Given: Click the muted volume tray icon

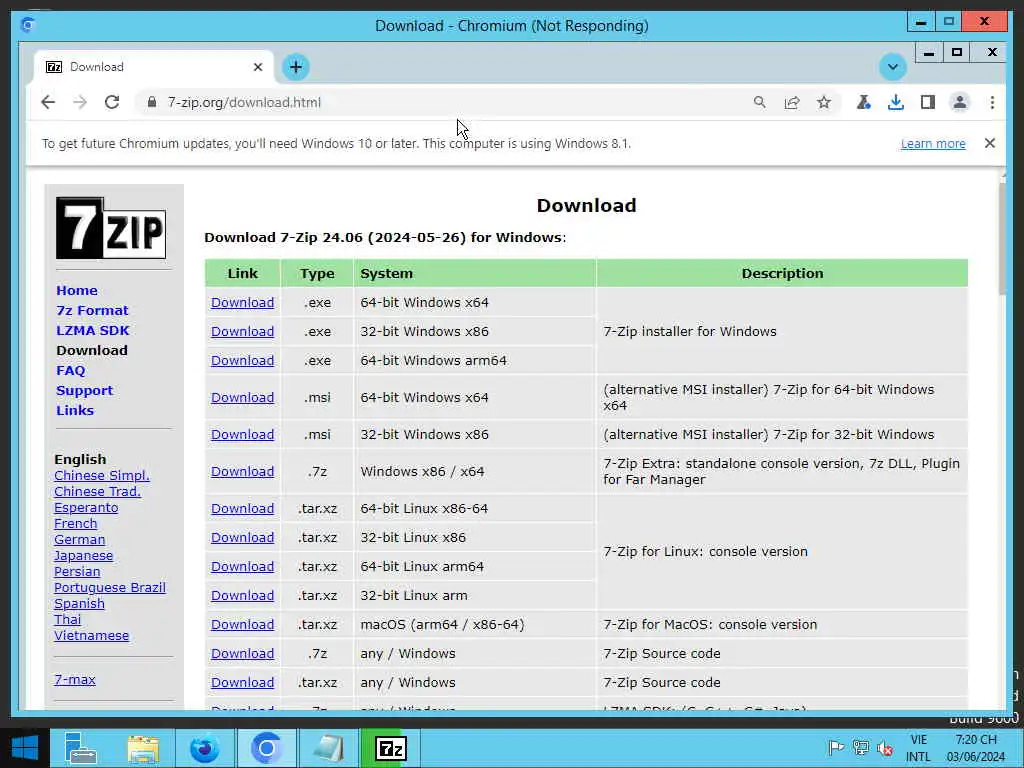Looking at the screenshot, I should coord(886,748).
